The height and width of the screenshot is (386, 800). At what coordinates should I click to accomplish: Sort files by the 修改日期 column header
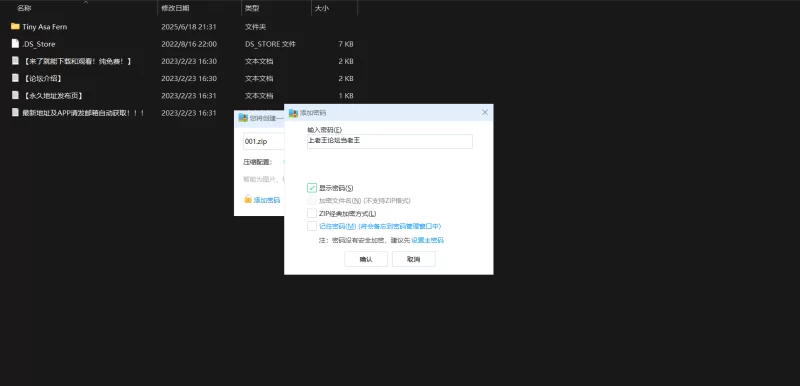pyautogui.click(x=176, y=8)
